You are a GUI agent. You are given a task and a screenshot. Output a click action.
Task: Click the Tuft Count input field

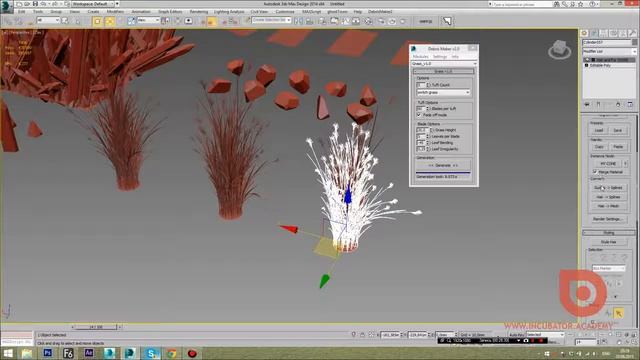[x=421, y=85]
